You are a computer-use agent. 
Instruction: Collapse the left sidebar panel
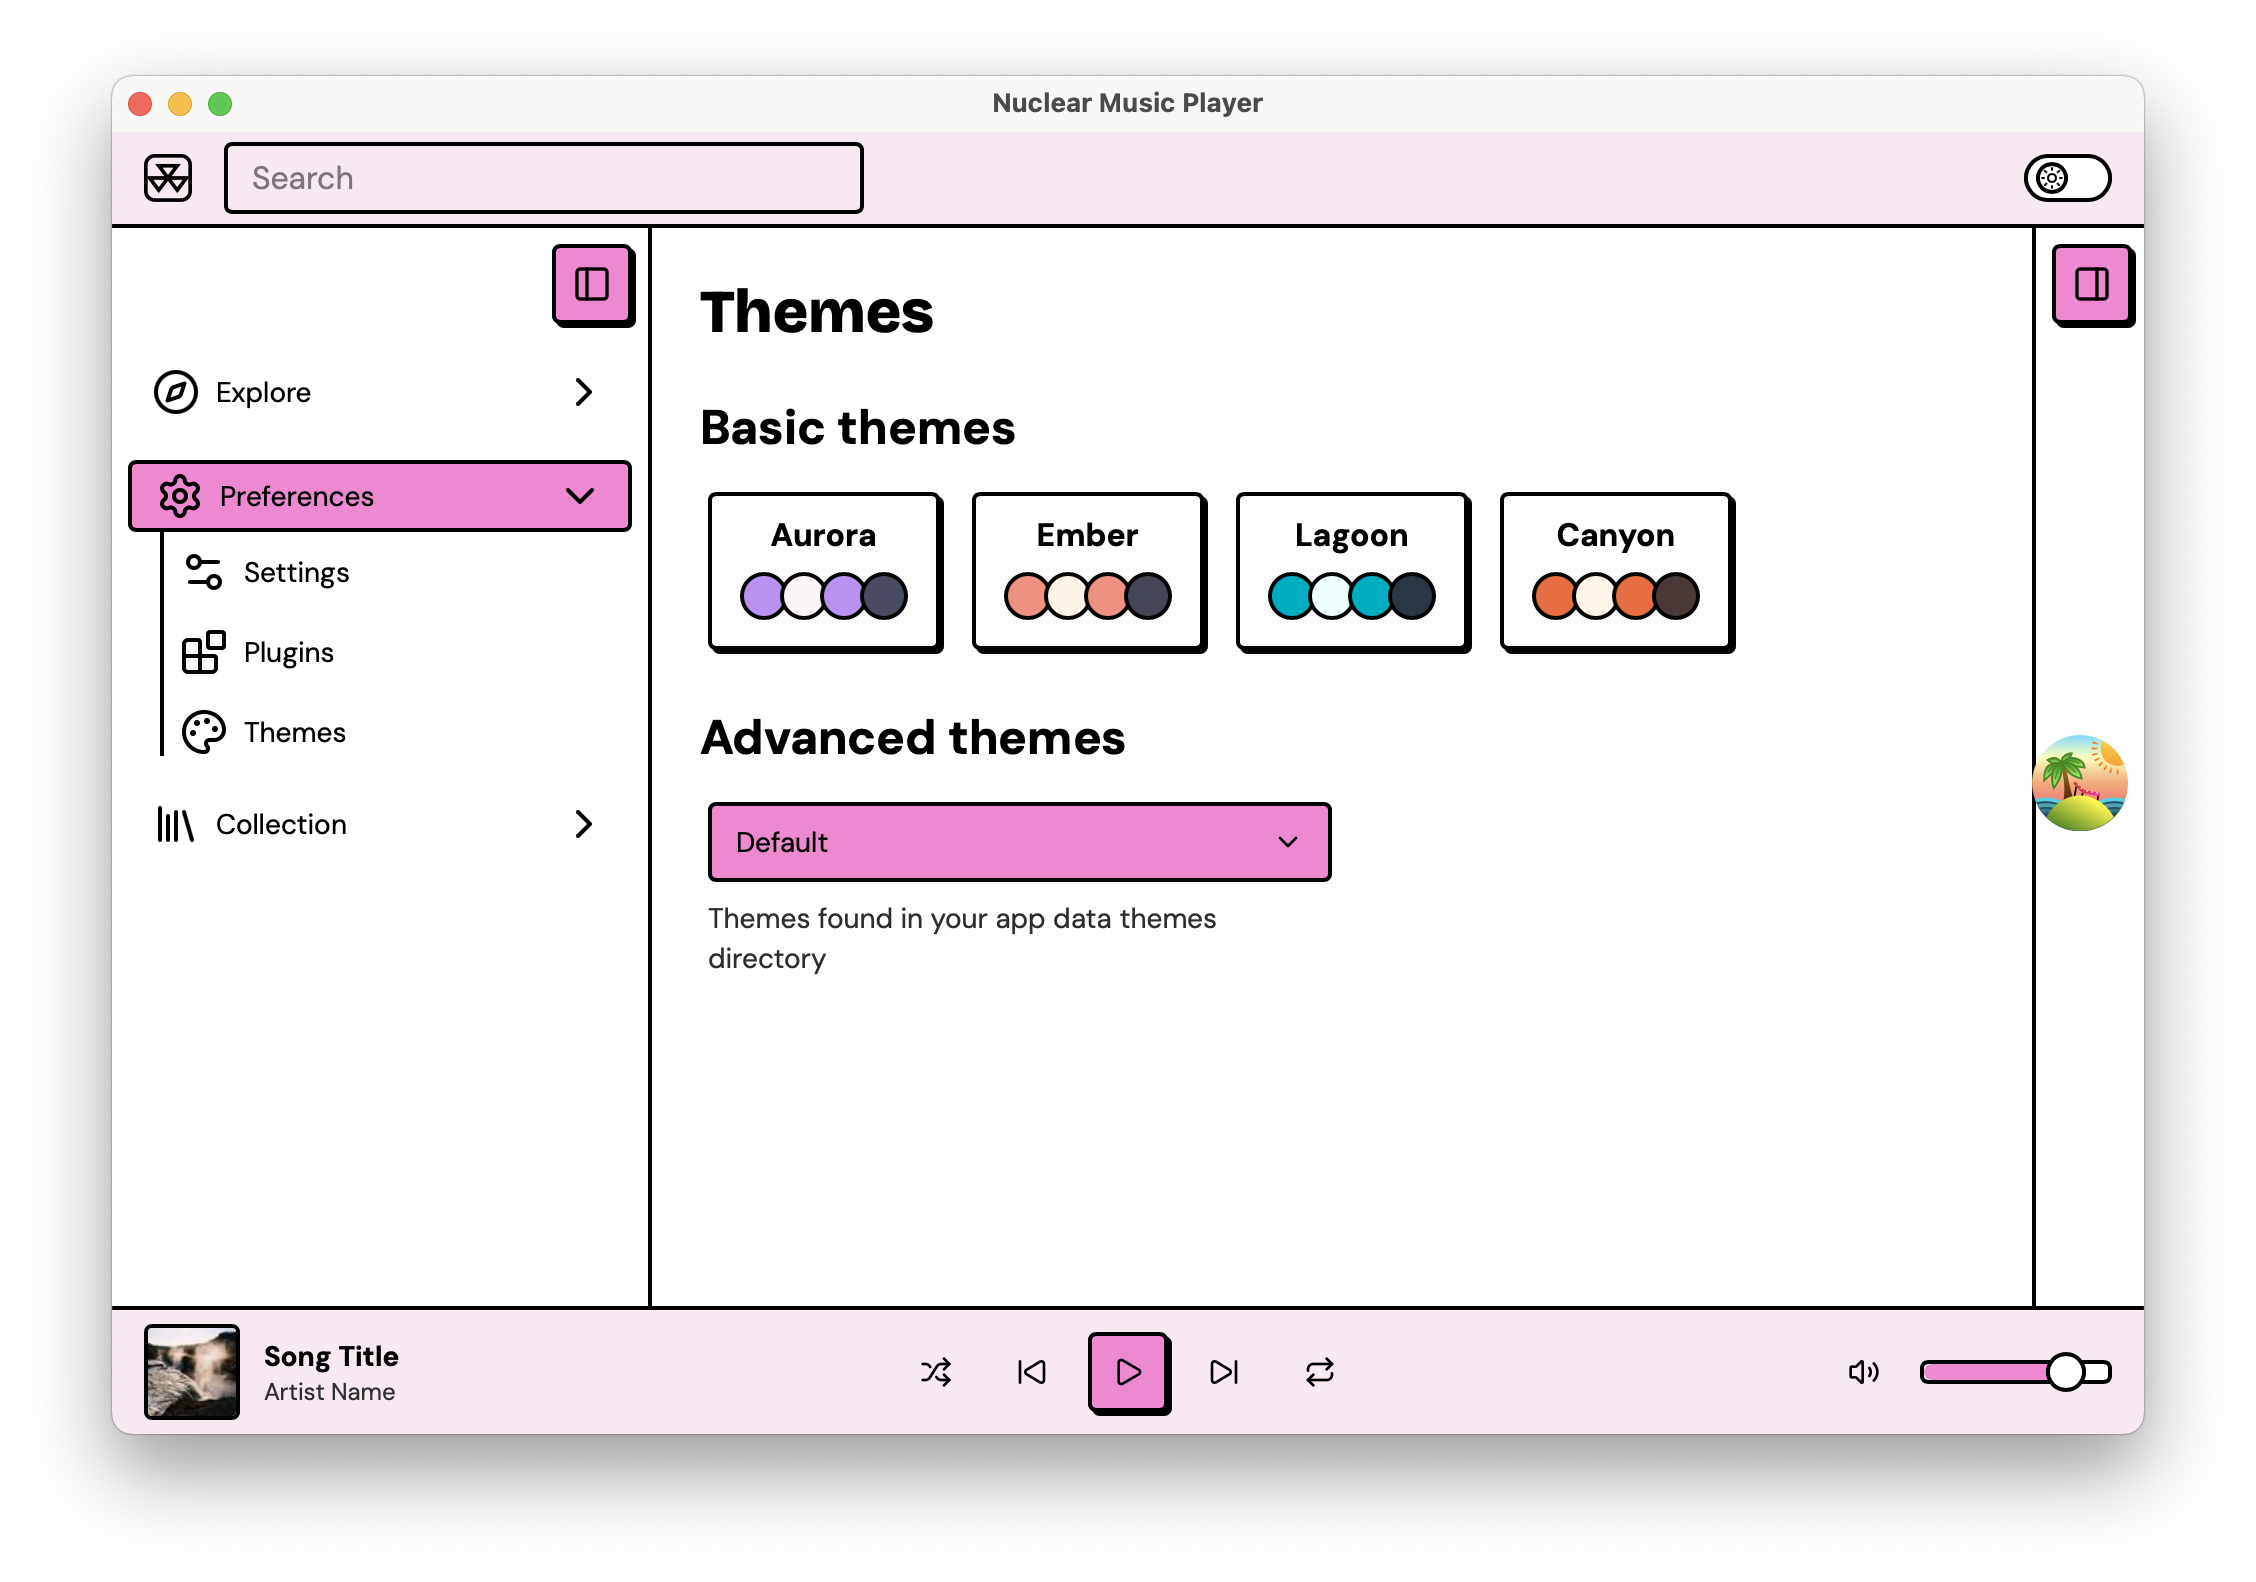pos(592,285)
